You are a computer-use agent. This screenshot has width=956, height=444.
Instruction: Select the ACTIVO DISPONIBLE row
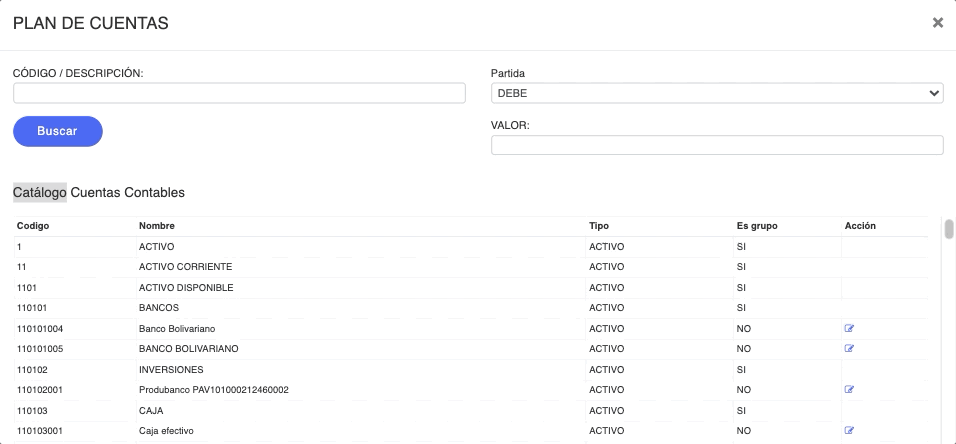click(x=186, y=287)
